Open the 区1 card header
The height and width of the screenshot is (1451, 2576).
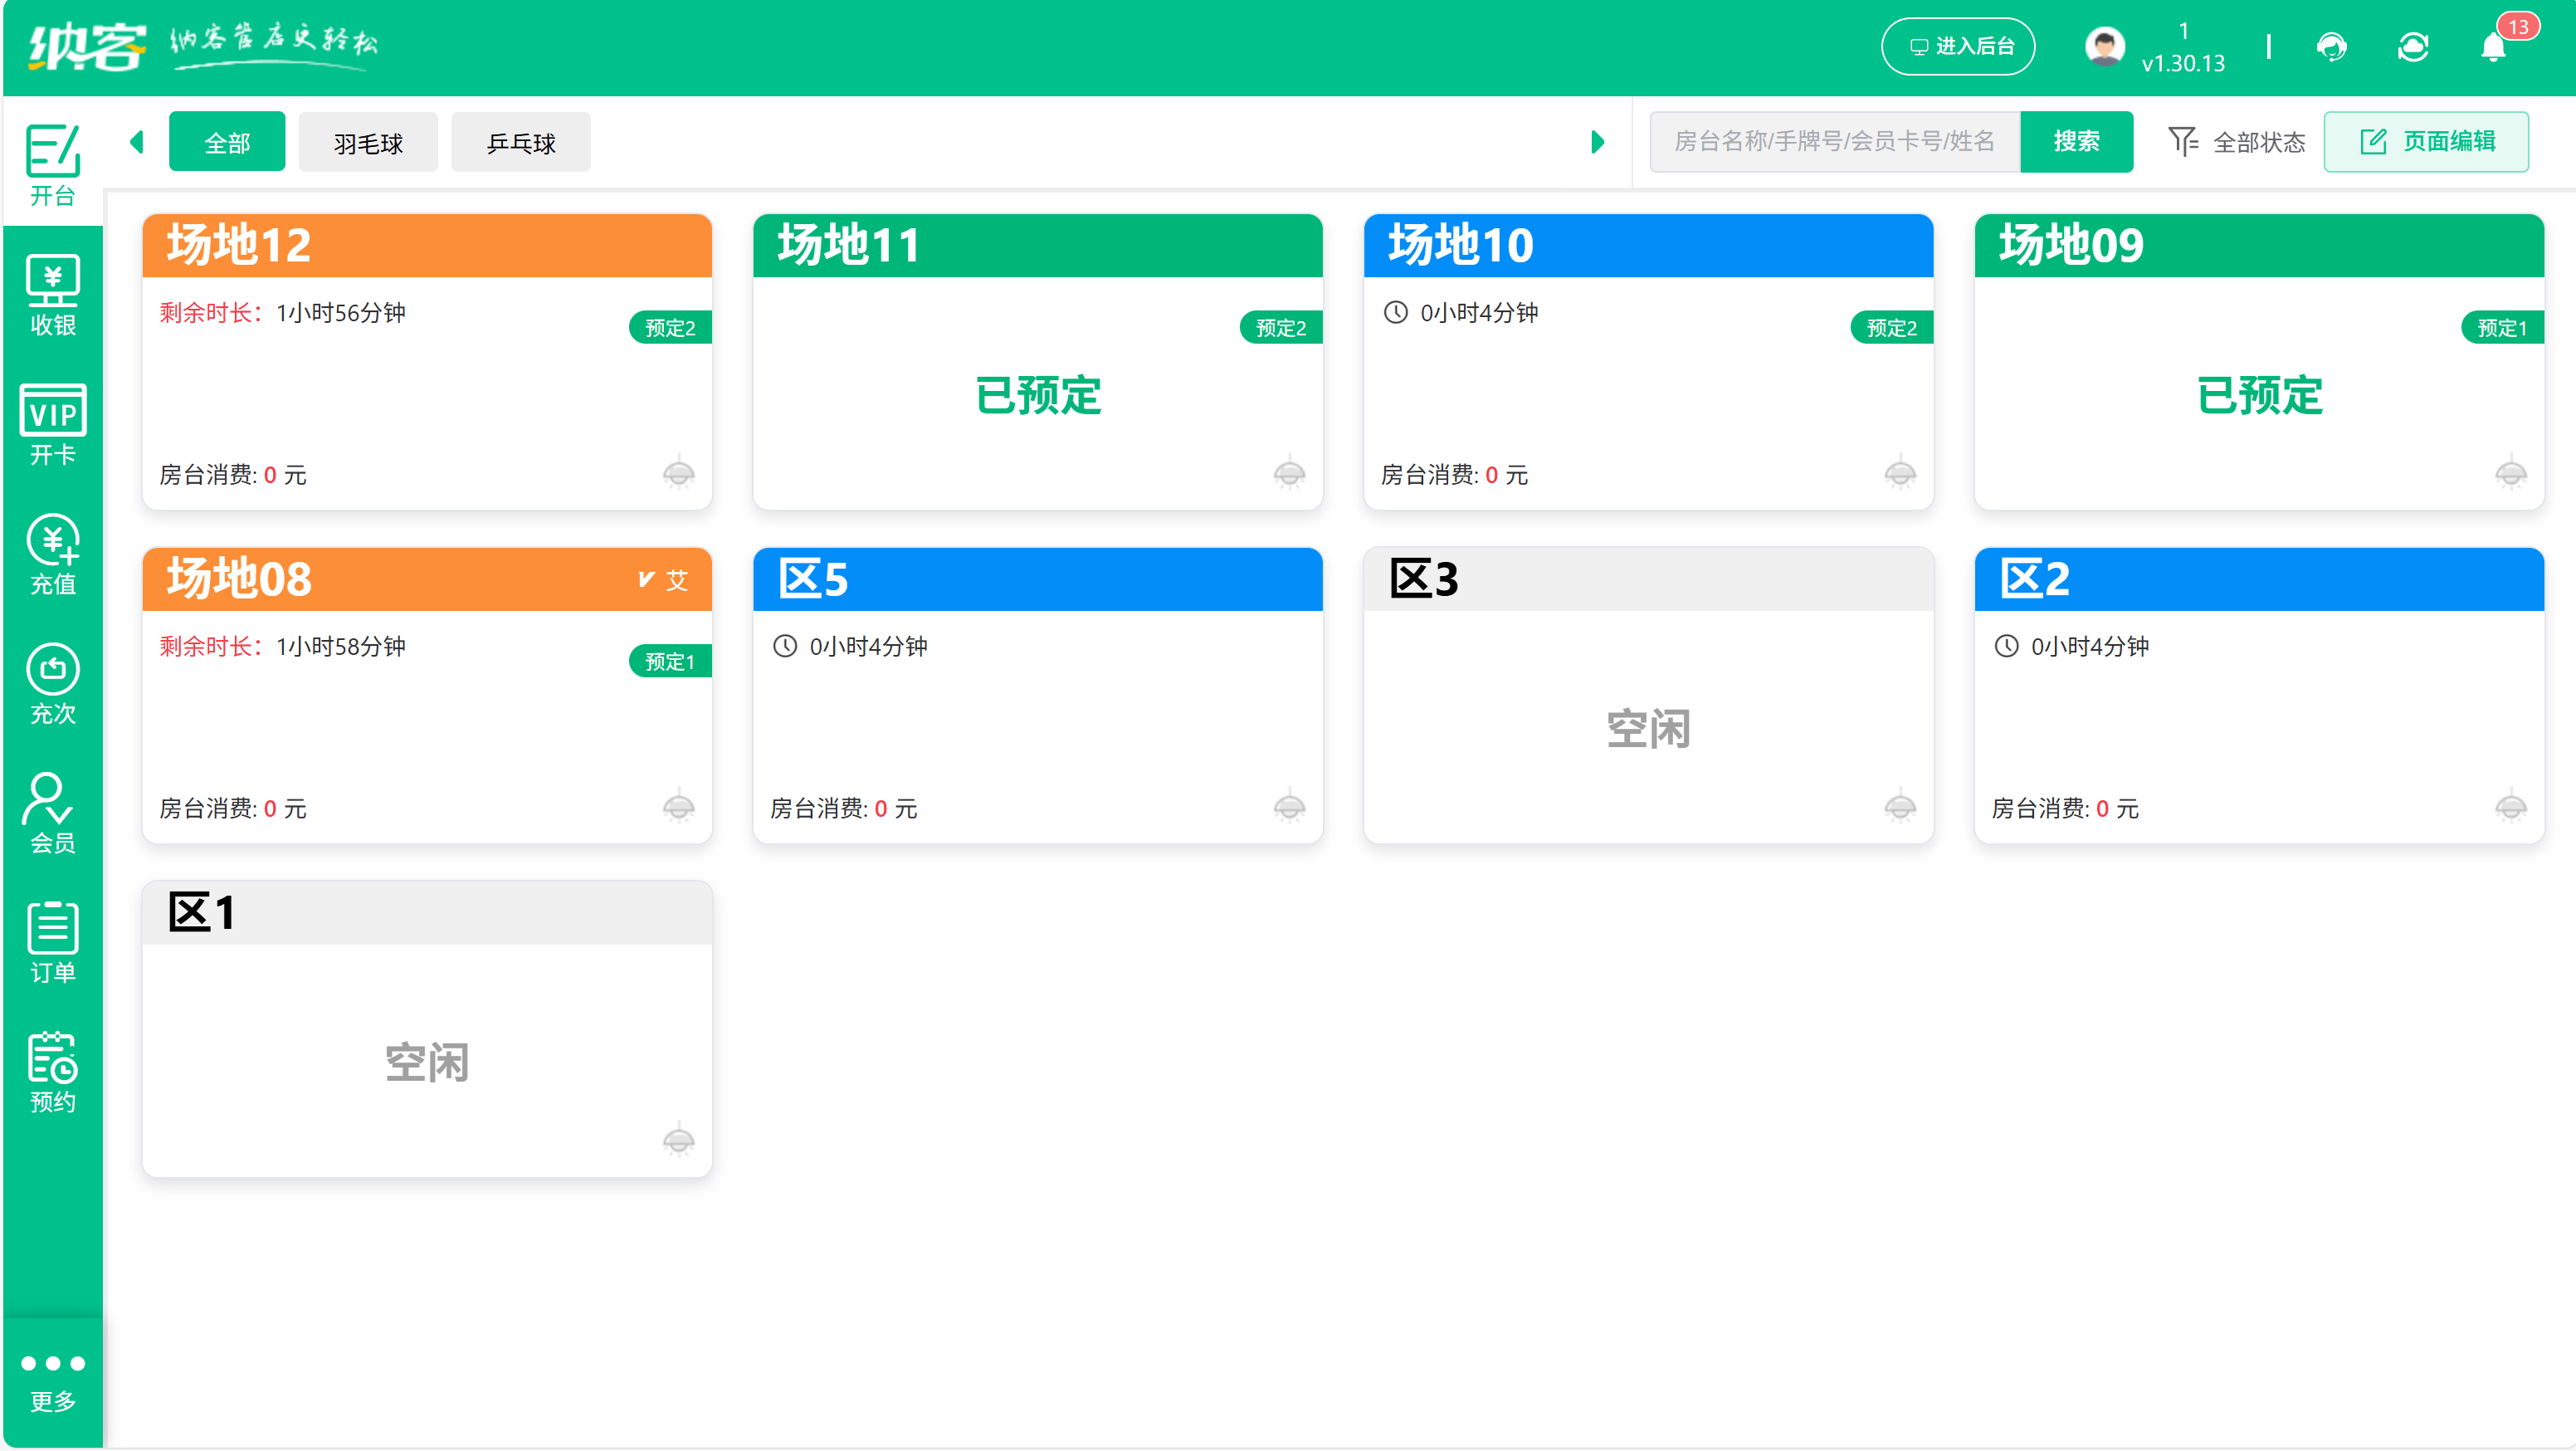[427, 913]
